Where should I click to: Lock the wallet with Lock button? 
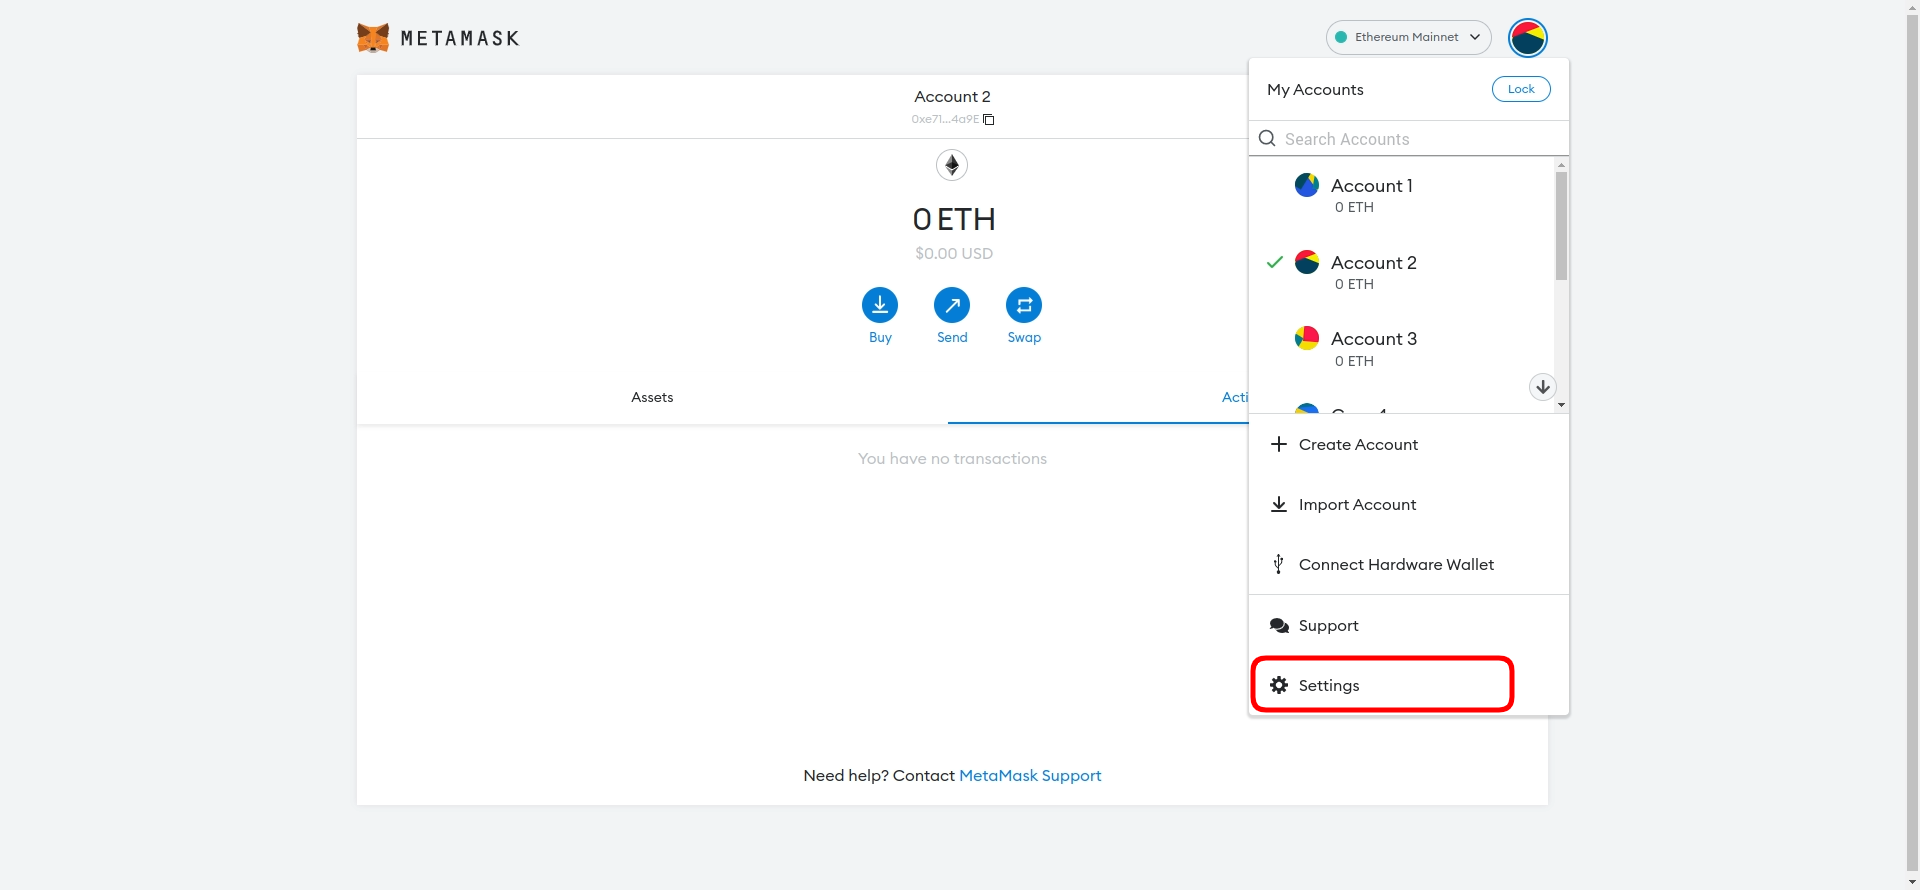1521,89
